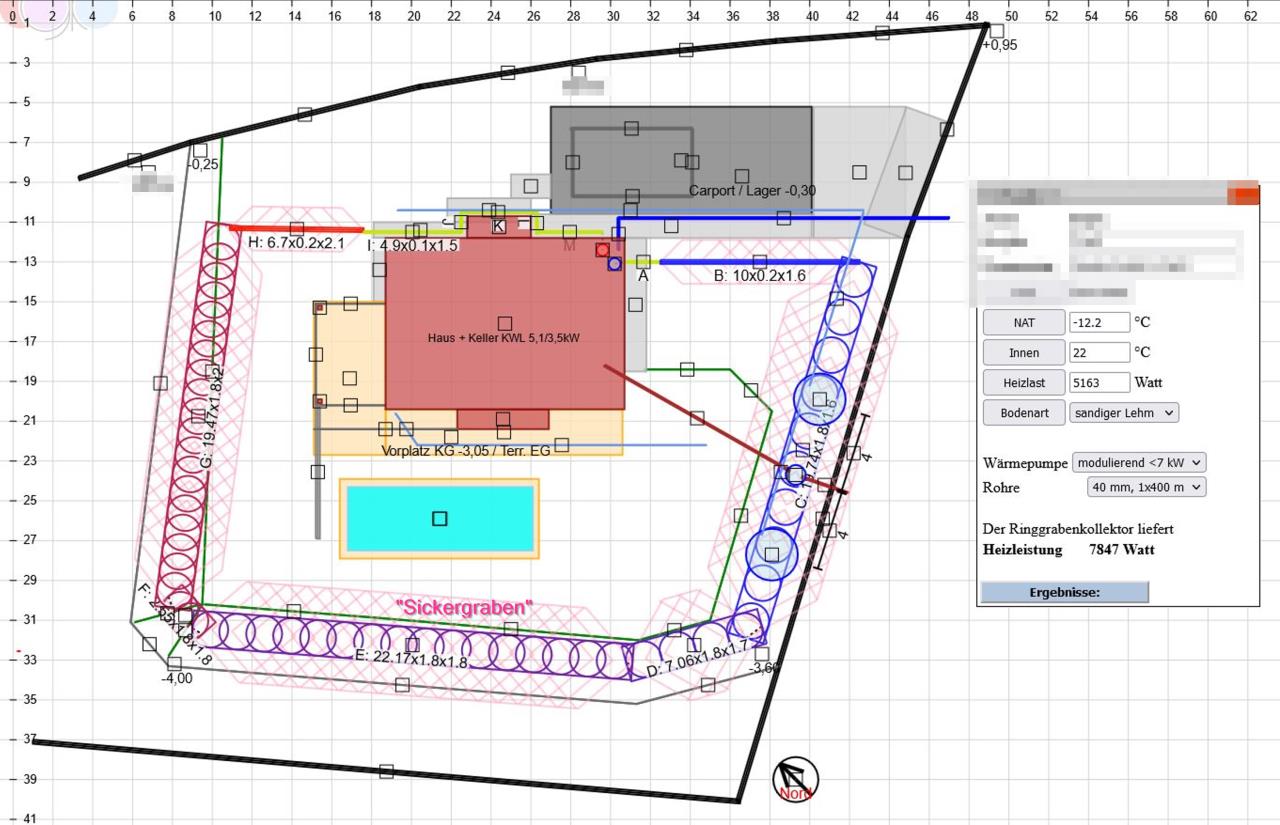Click the Vorplatz KG -3,05 / Terr. EG label
1280x825 pixels.
pos(466,451)
